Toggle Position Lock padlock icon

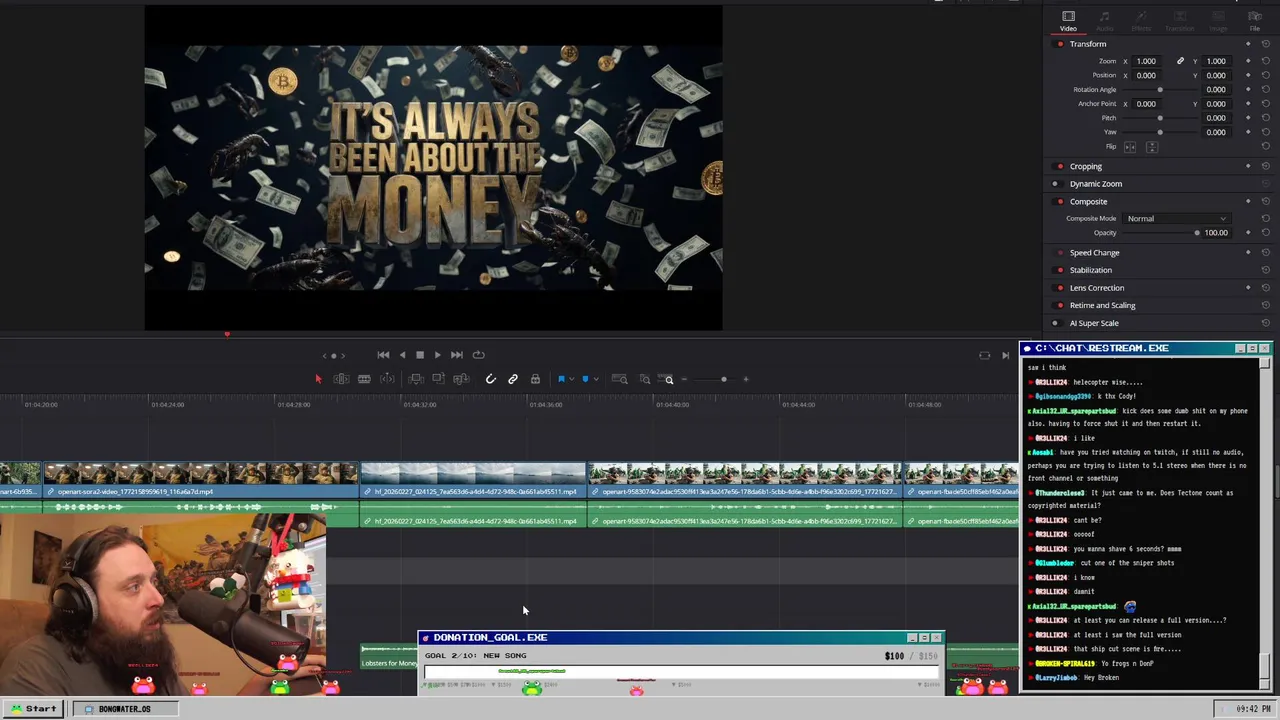coord(535,379)
